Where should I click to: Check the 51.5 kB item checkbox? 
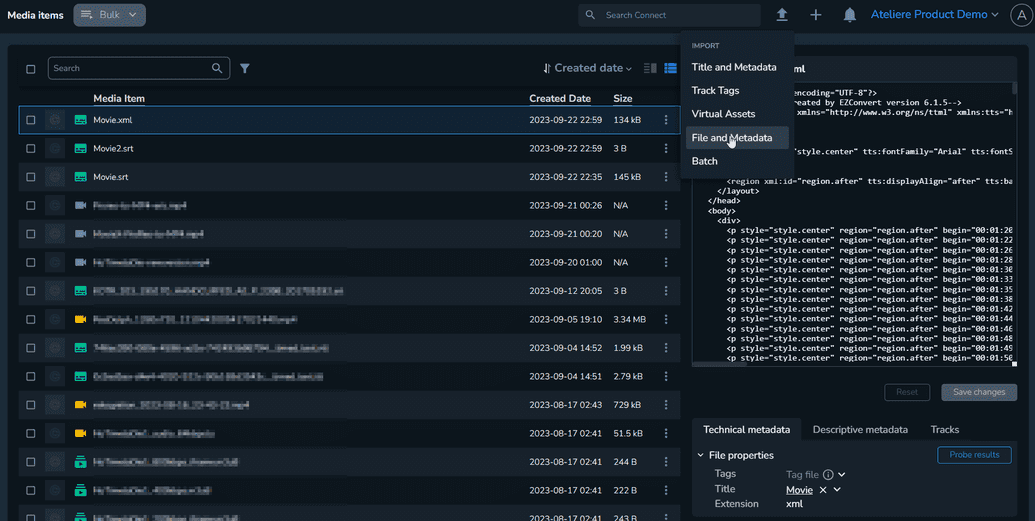30,433
